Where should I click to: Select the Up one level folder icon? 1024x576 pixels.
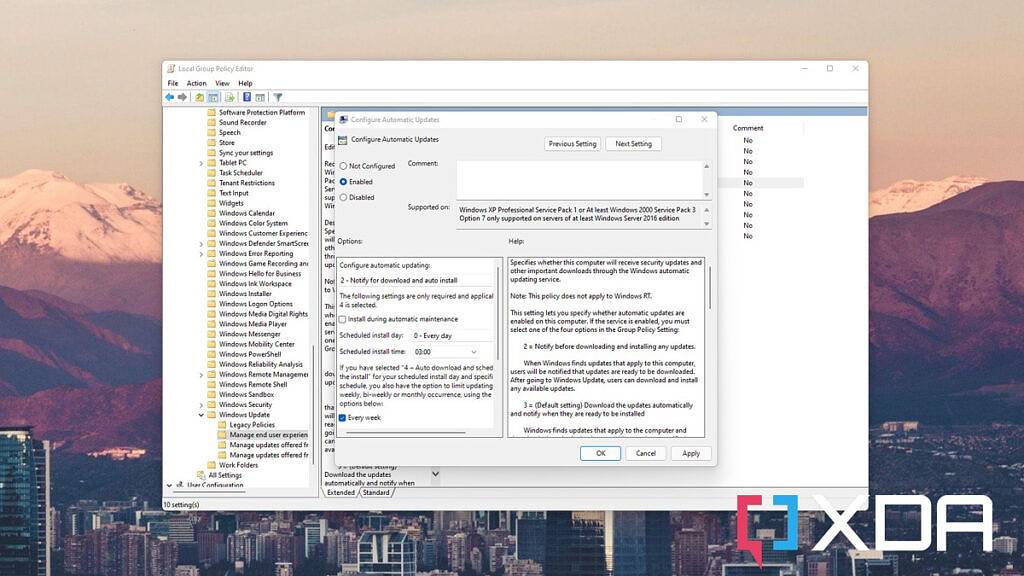[199, 97]
